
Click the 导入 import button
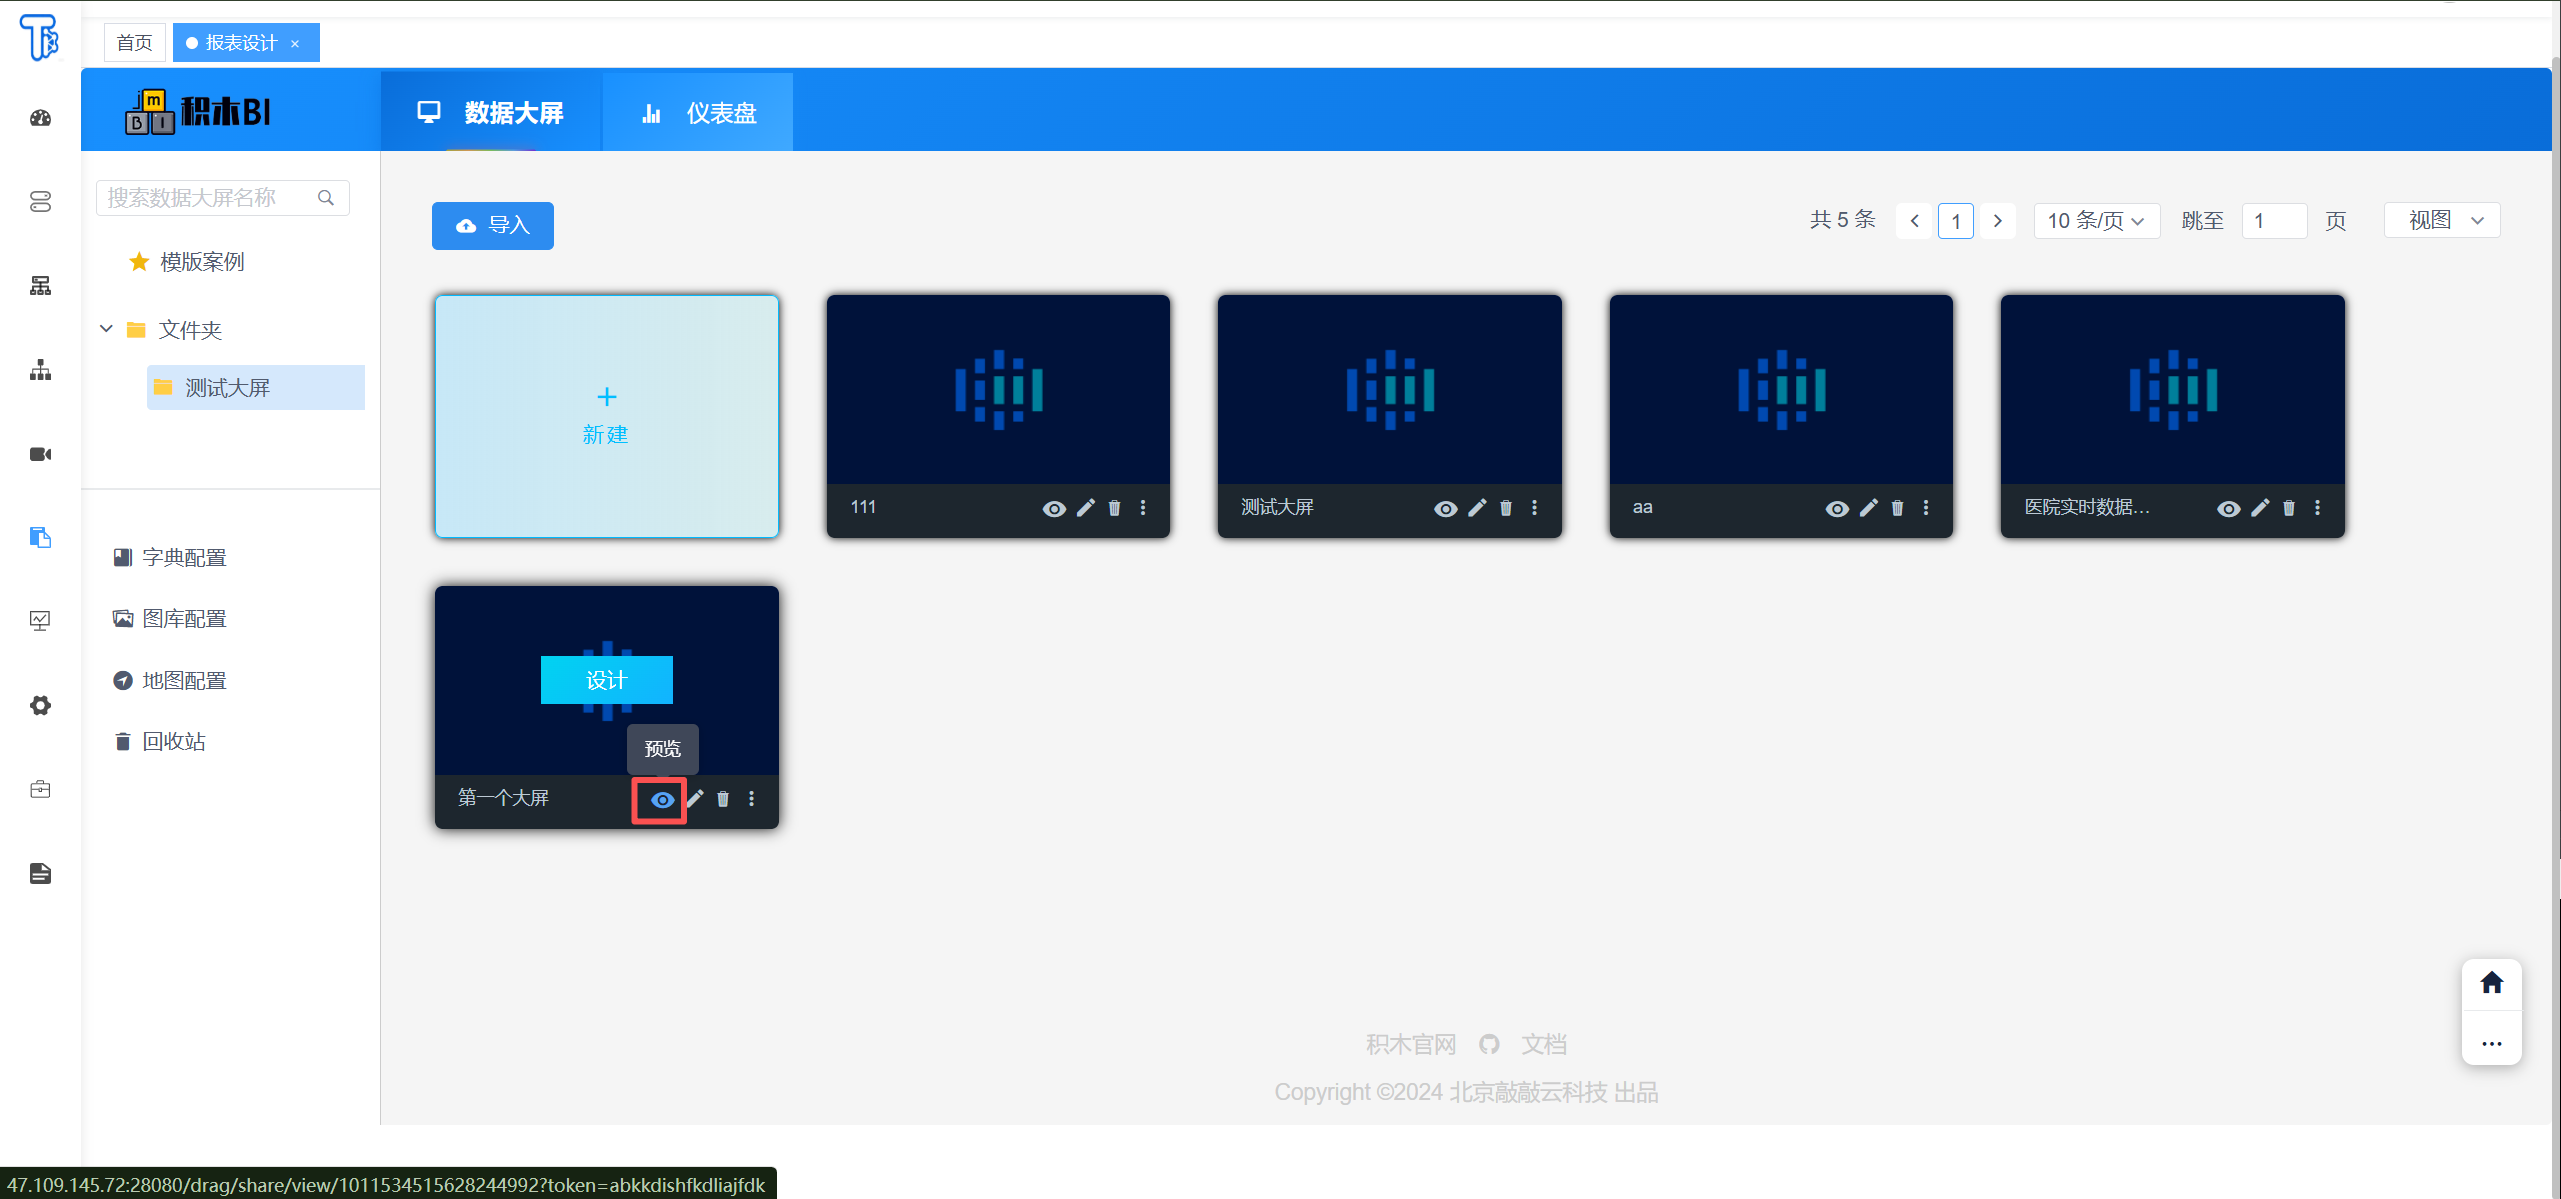point(492,225)
